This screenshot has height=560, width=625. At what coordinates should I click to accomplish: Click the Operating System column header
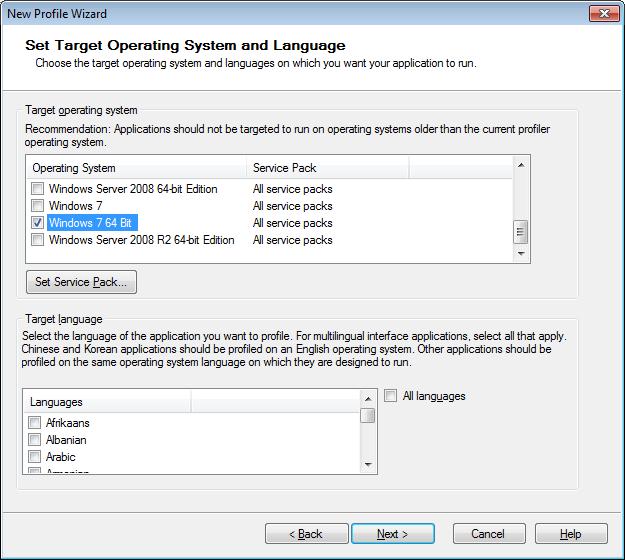(x=137, y=168)
